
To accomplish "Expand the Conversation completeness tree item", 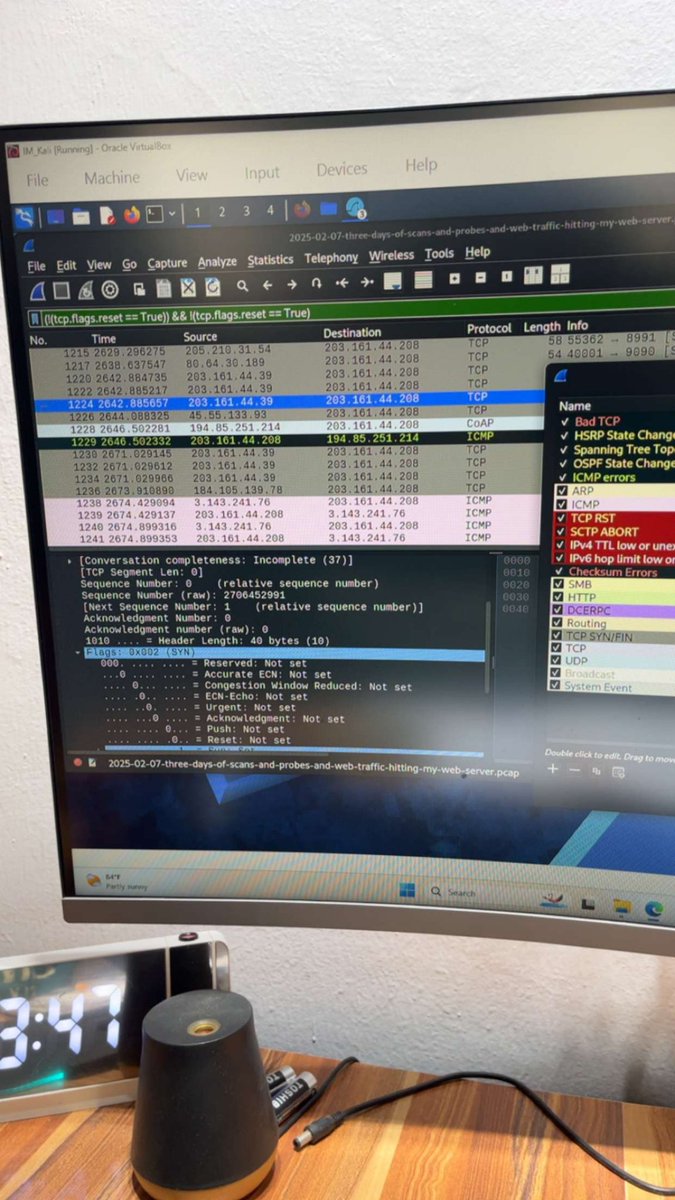I will click(x=71, y=562).
